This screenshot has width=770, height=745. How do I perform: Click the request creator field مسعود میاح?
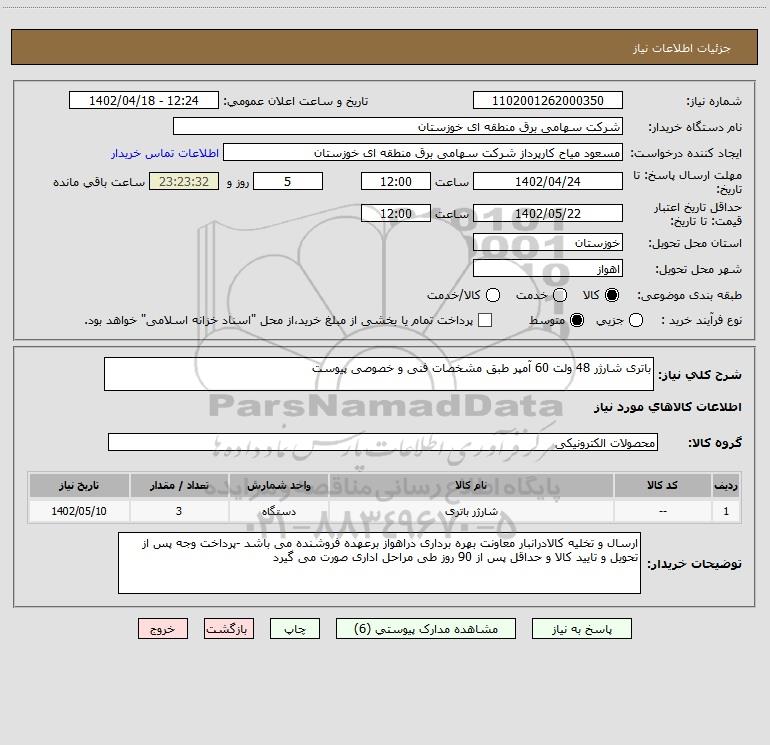423,153
